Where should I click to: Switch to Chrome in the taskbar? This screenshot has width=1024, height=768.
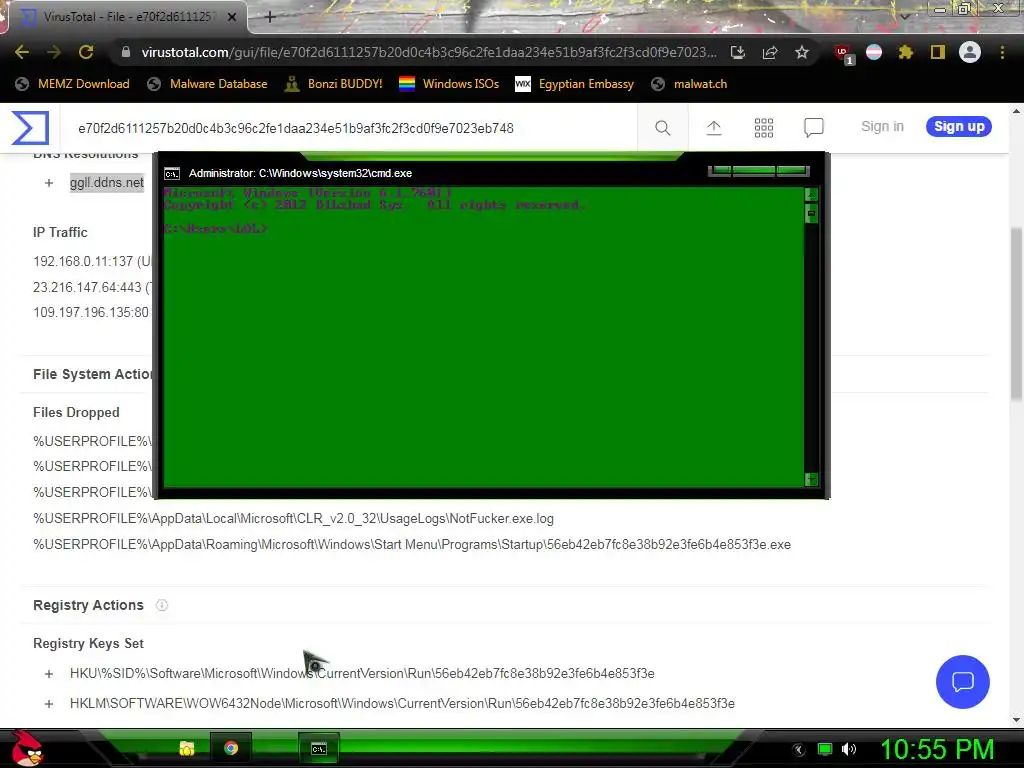[231, 748]
